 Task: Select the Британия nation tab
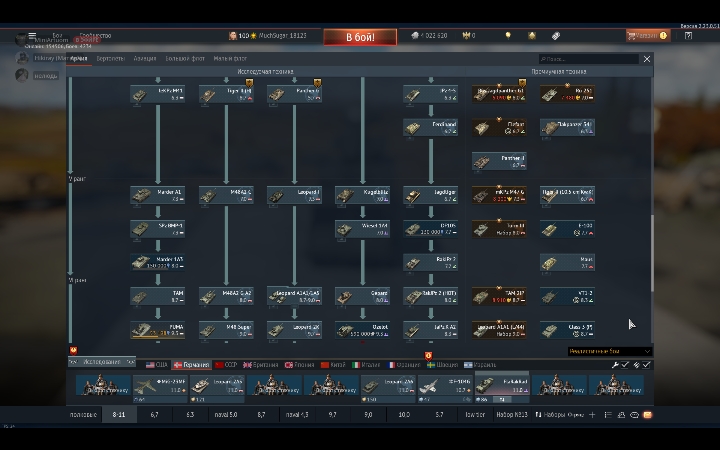(x=260, y=365)
